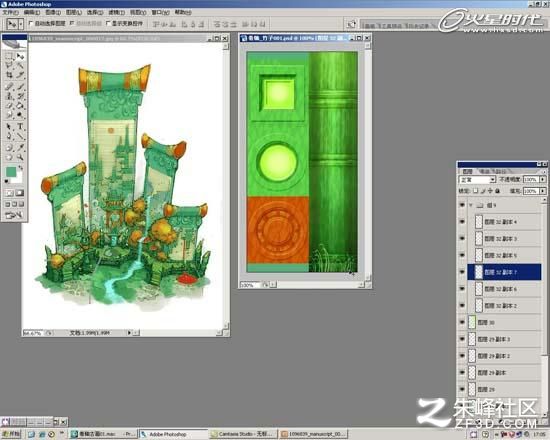Viewport: 550px width, 440px height.
Task: Click zoom percentage field of texture document
Action: (x=250, y=285)
